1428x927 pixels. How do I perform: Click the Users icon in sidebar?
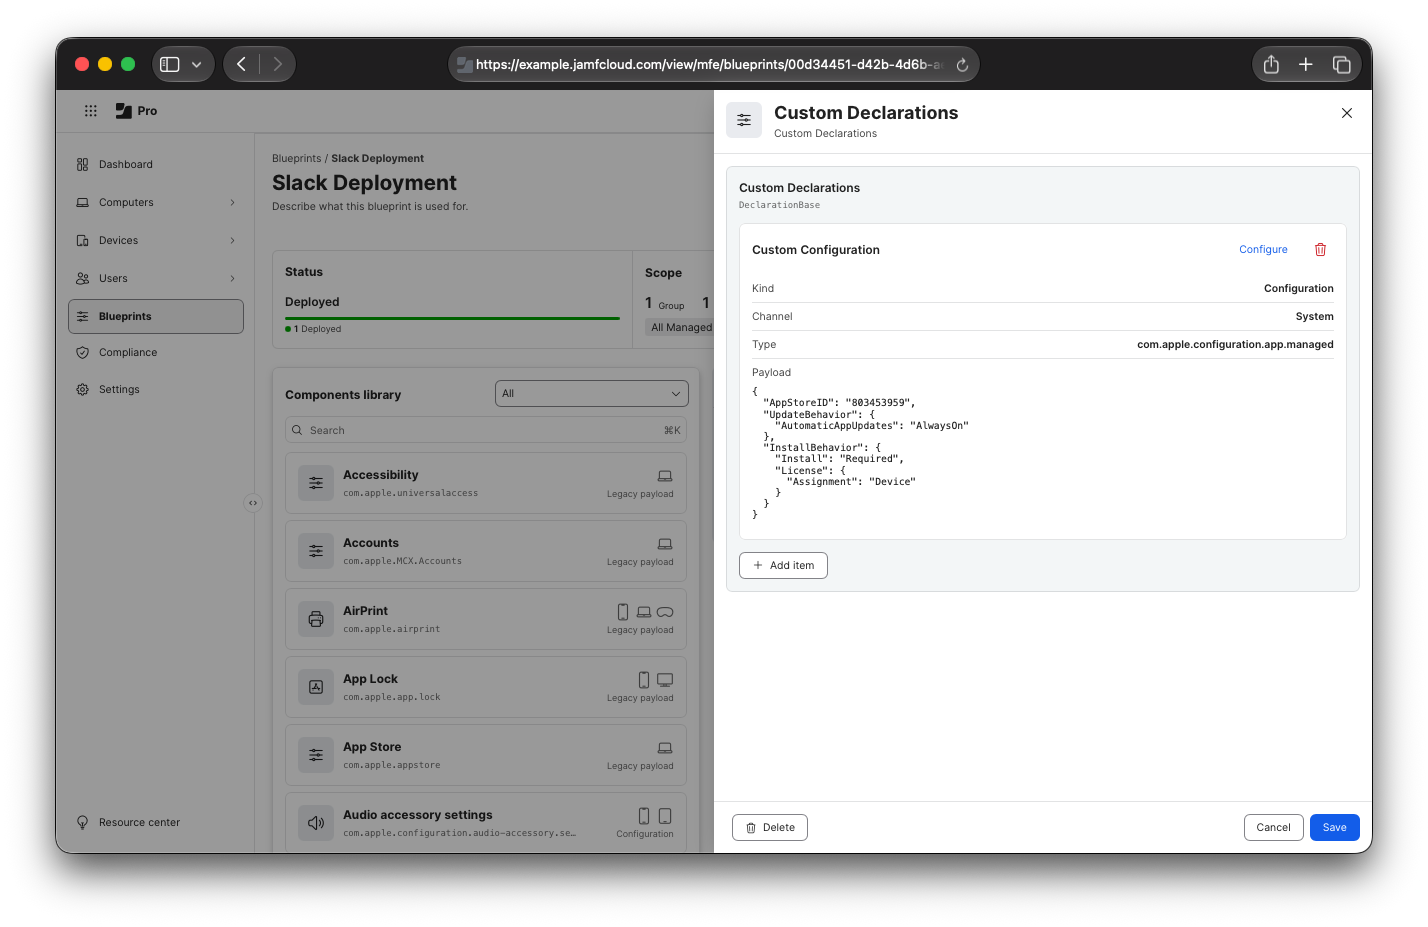click(83, 278)
